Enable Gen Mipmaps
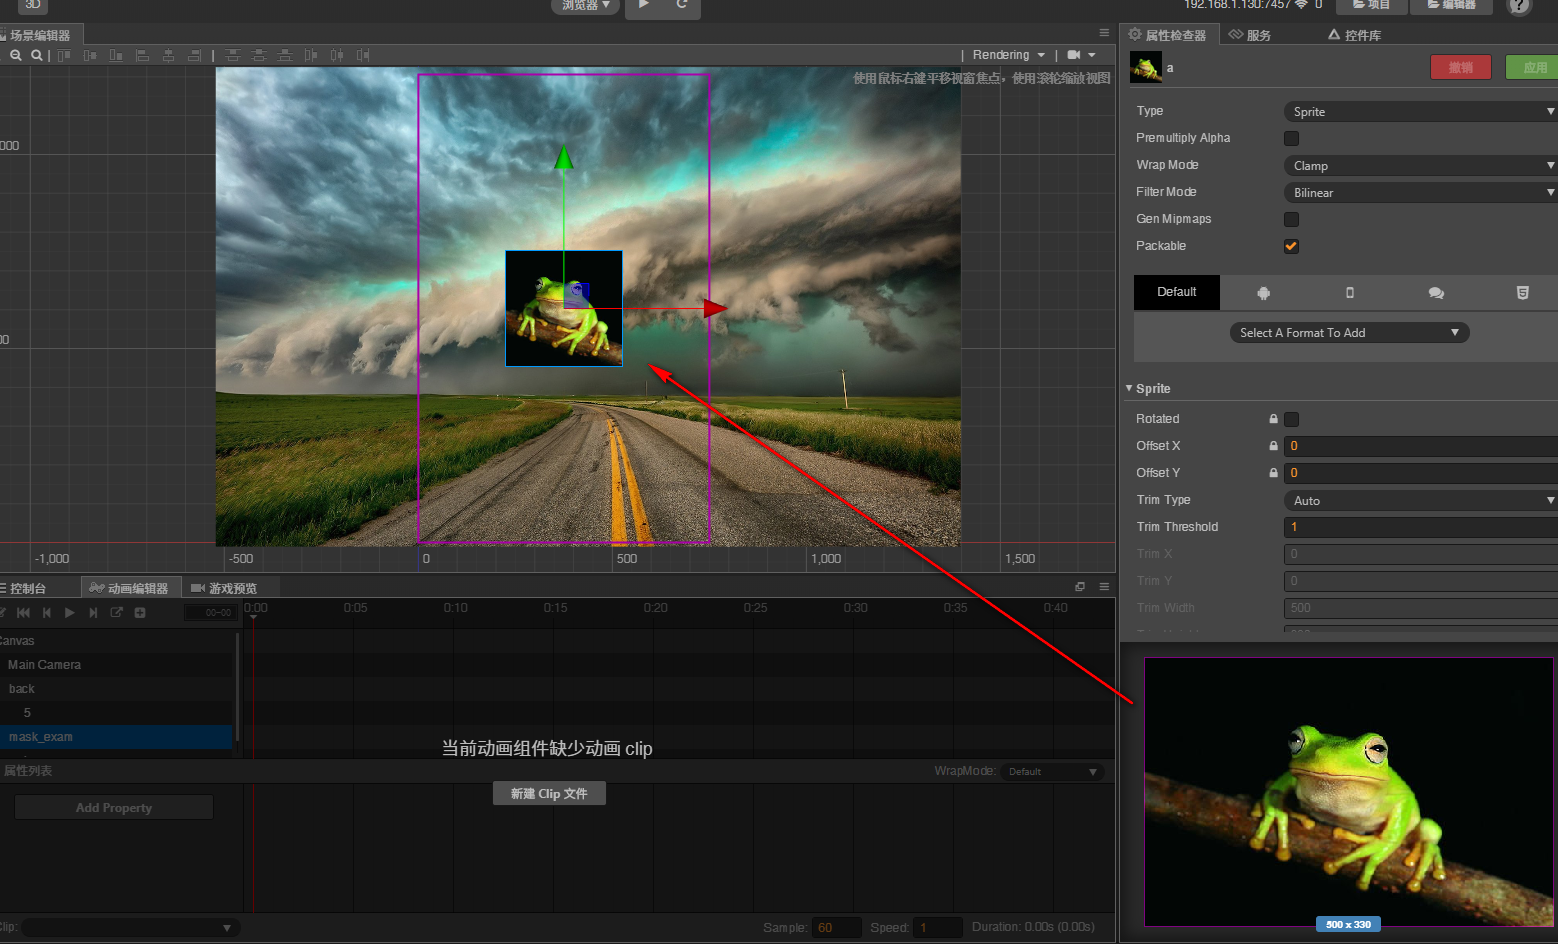 pos(1291,219)
